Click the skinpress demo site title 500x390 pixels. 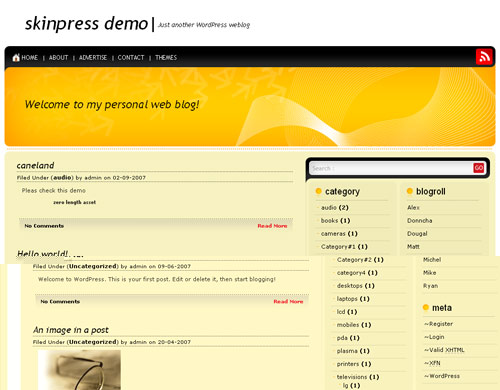pyautogui.click(x=86, y=24)
